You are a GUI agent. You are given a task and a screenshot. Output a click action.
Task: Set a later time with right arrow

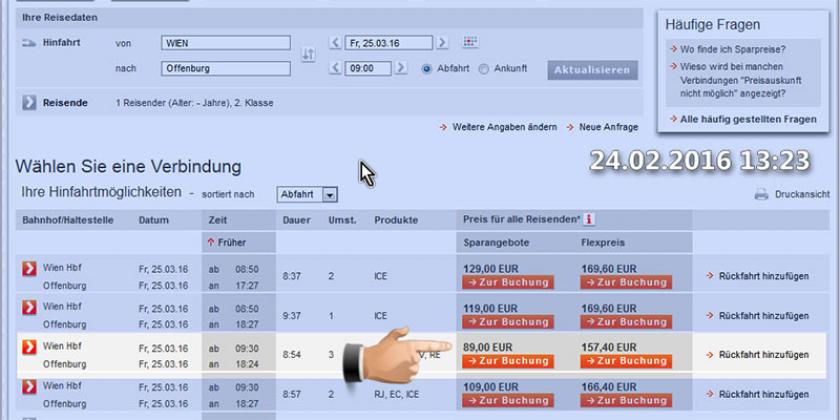[x=401, y=69]
